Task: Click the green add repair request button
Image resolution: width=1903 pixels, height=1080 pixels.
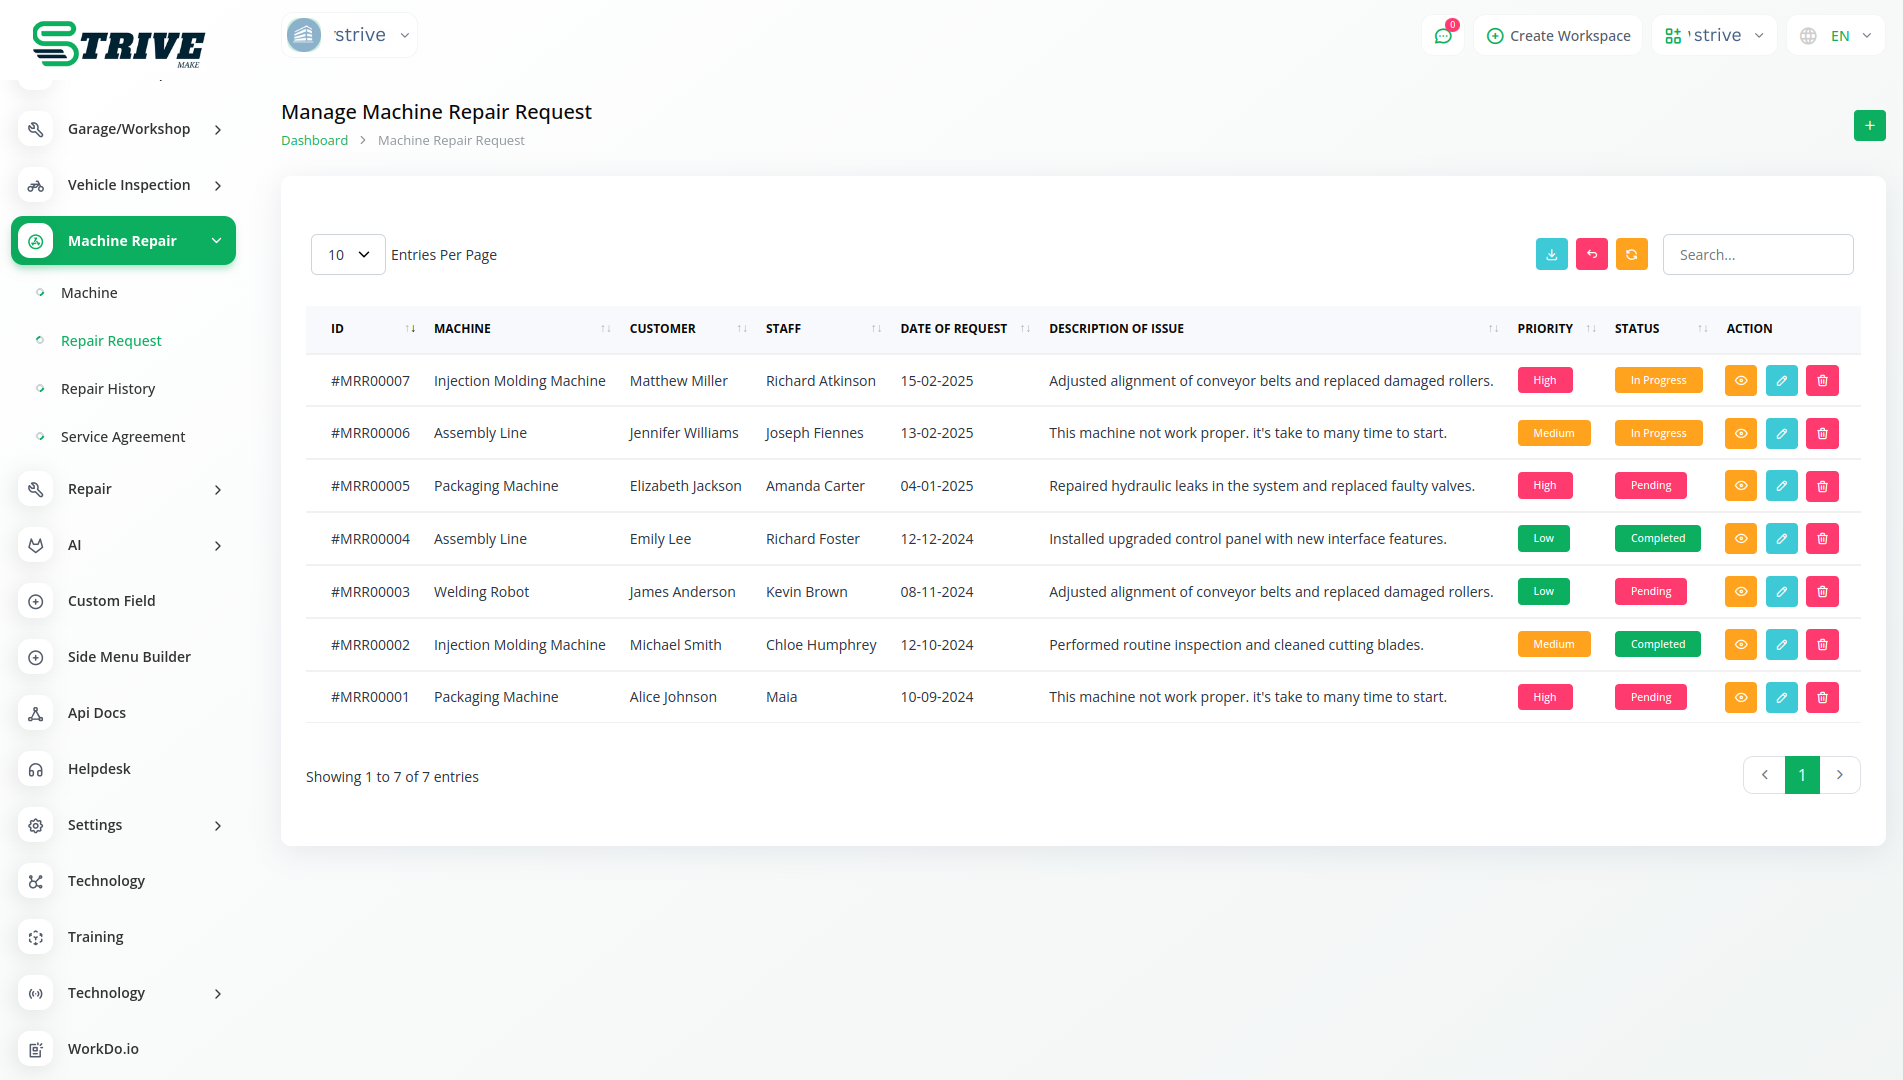Action: tap(1869, 126)
